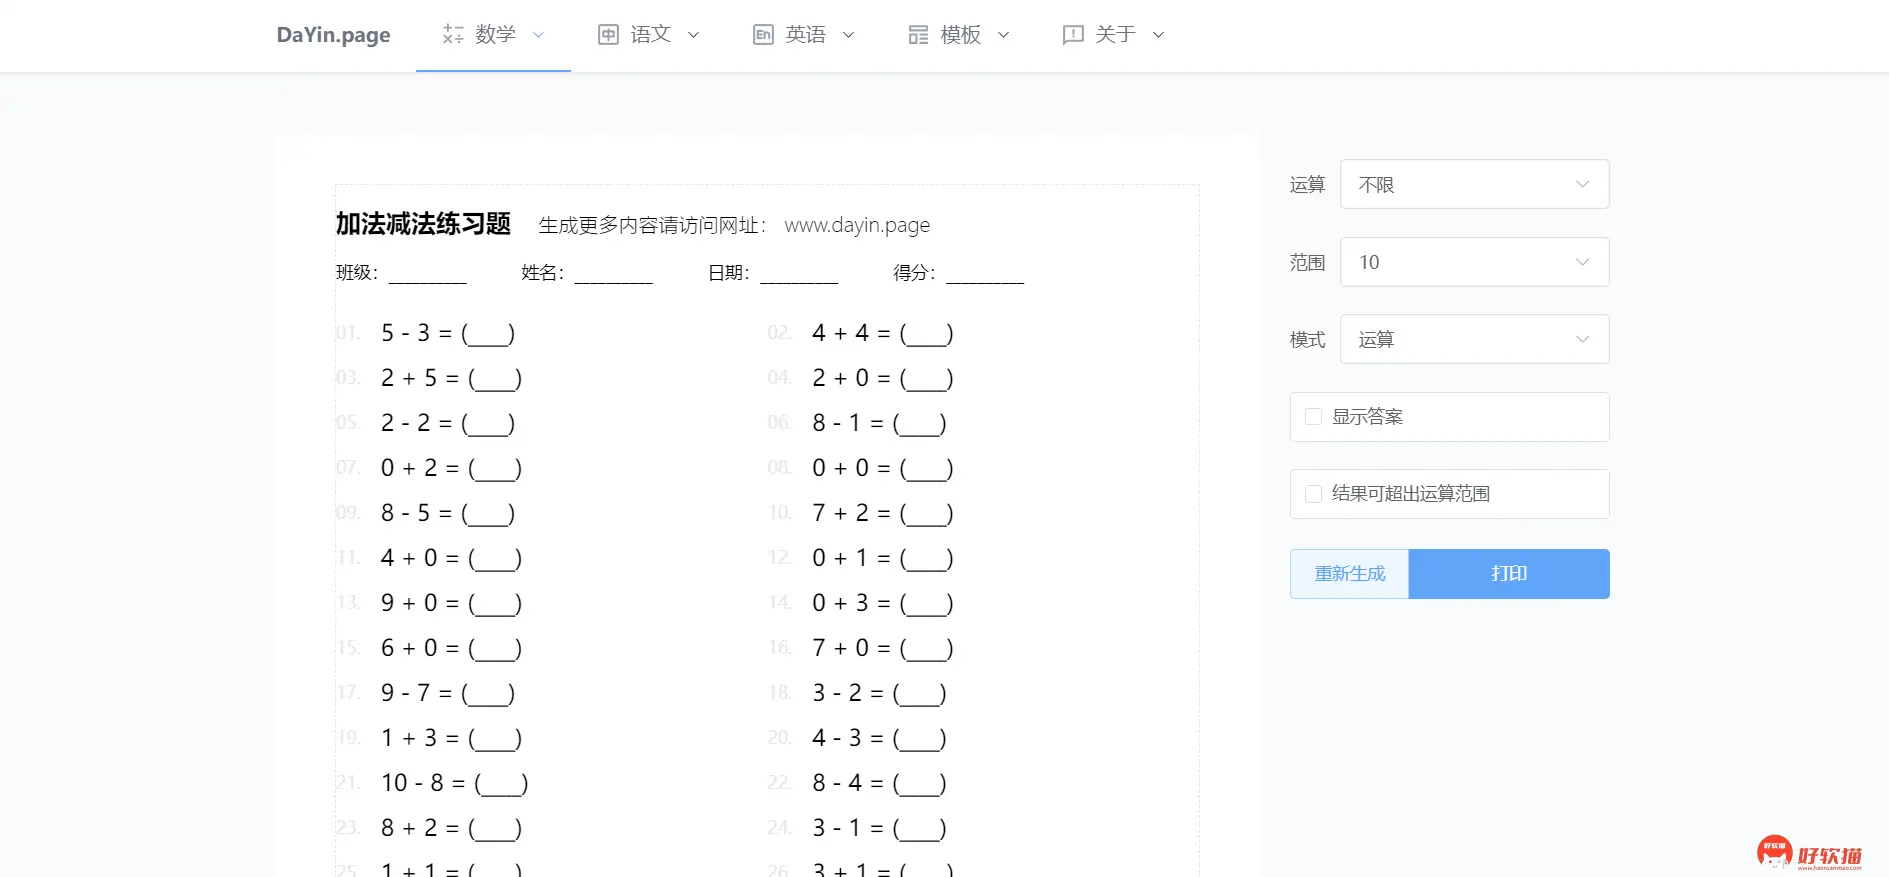Open the 运算 dropdown showing 不限
Image resolution: width=1889 pixels, height=877 pixels.
point(1474,184)
